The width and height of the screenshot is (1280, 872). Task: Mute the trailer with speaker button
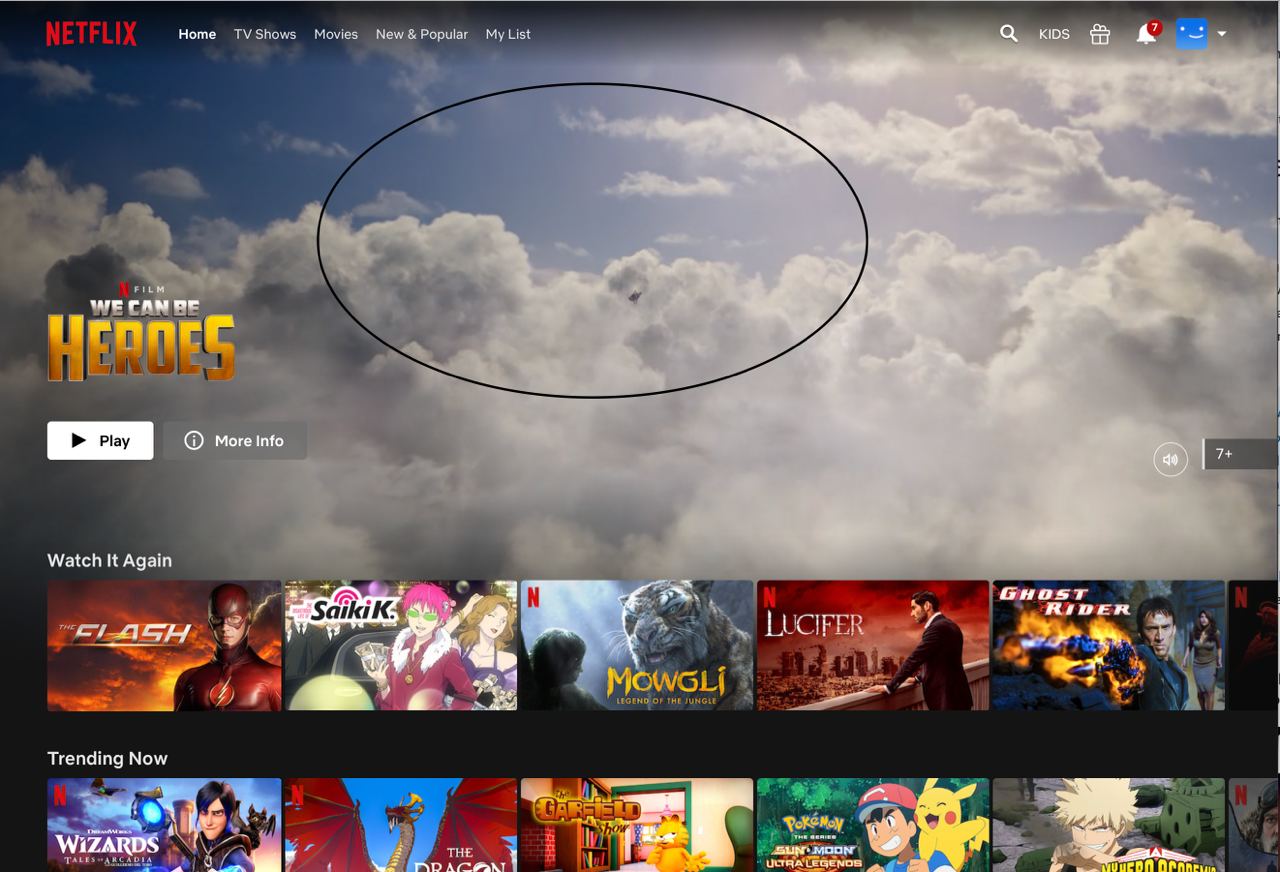(1170, 459)
